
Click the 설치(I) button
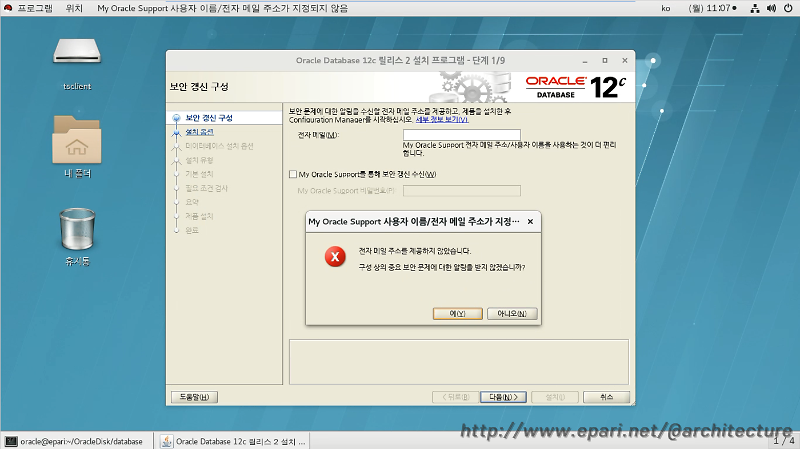click(x=555, y=397)
